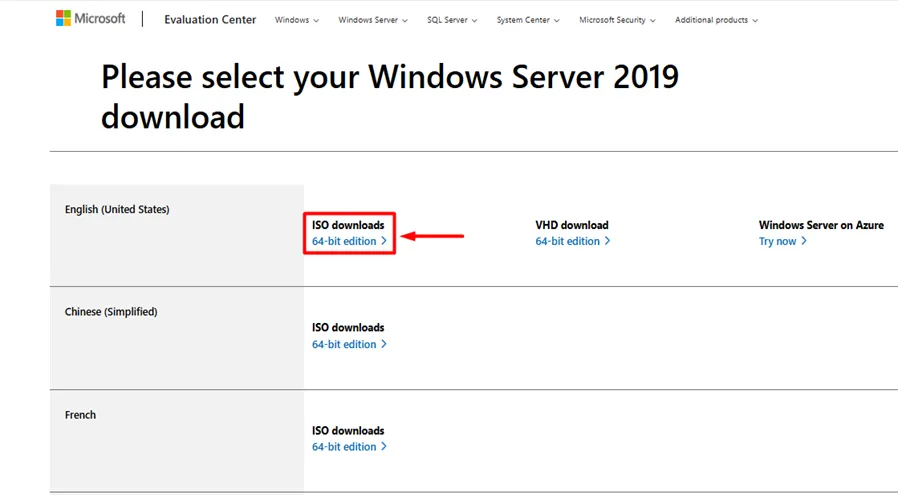Open the SQL Server menu
This screenshot has width=898, height=495.
(x=452, y=20)
